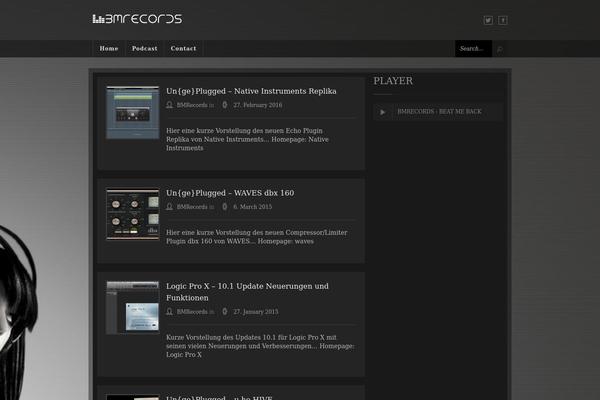This screenshot has width=600, height=400.
Task: Click date icon beside 27. January 2015
Action: 225,312
